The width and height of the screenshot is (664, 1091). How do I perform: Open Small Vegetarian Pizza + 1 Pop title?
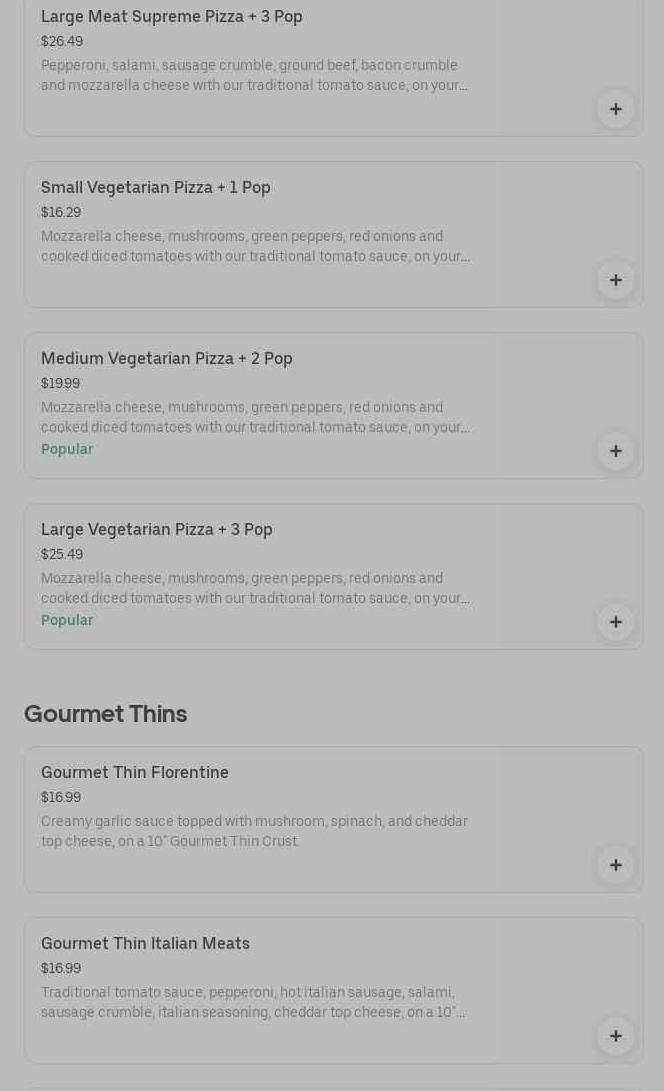(155, 187)
